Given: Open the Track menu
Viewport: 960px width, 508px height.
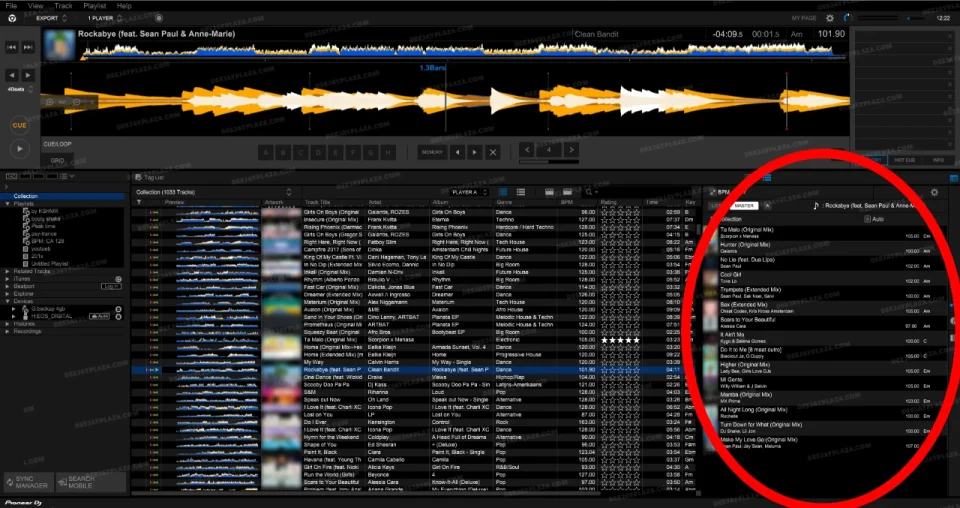Looking at the screenshot, I should point(63,6).
